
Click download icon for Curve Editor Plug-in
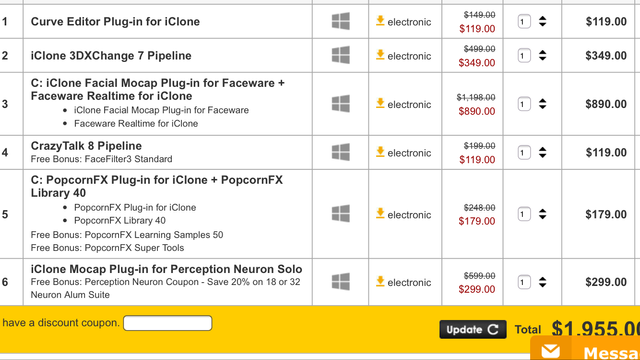tap(380, 21)
